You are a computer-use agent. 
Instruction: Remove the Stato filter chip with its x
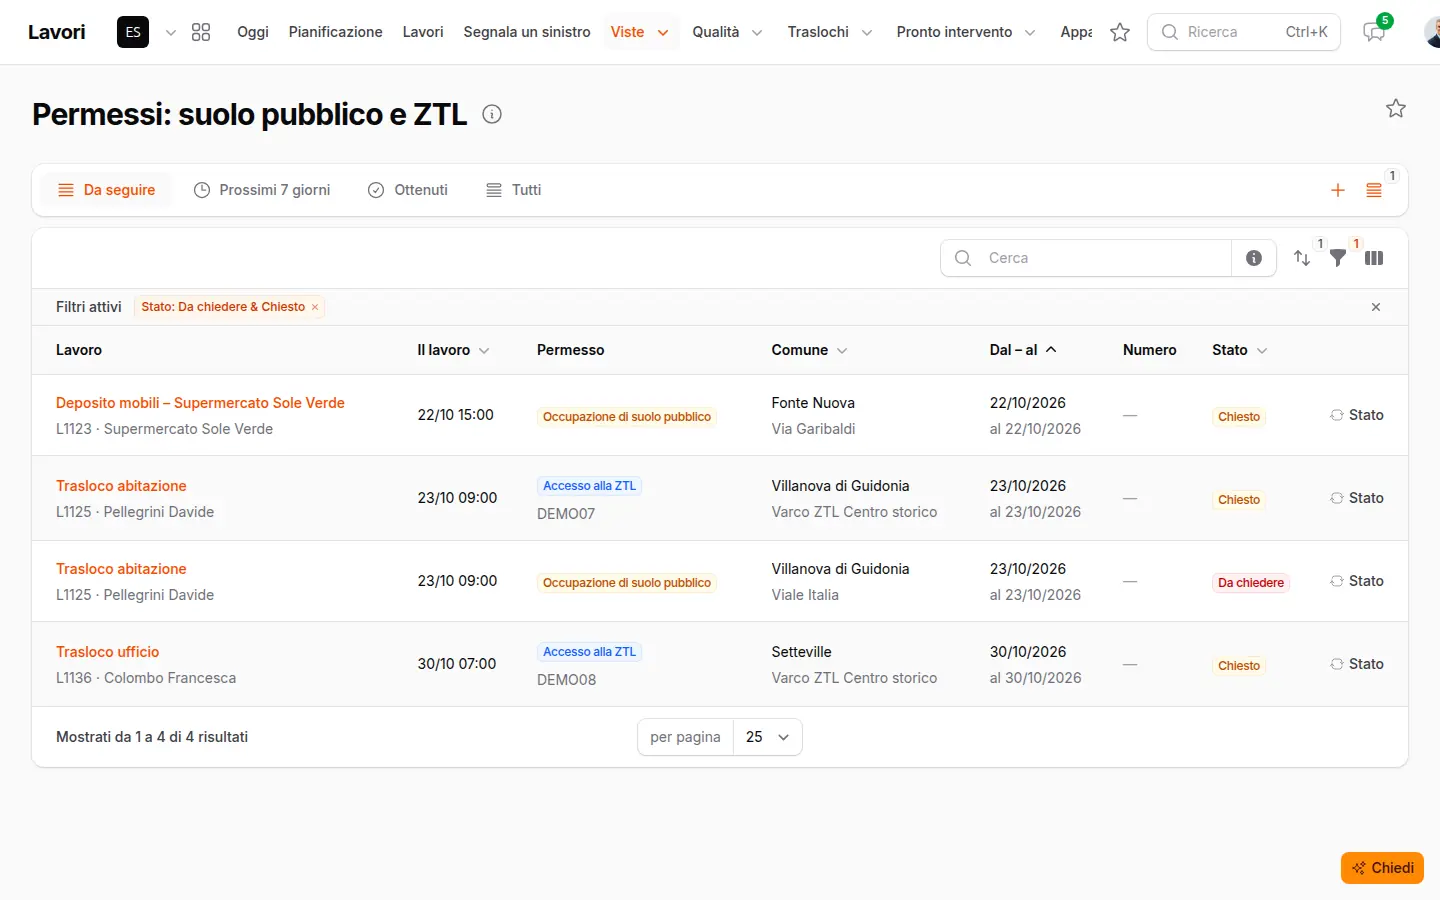click(x=315, y=307)
